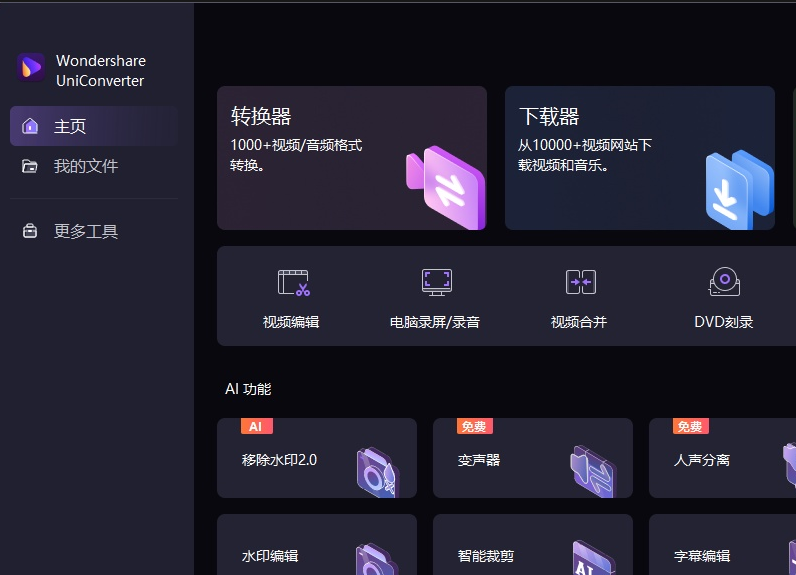This screenshot has width=796, height=575.
Task: Open the 水印编辑 watermark editor card
Action: (x=317, y=545)
